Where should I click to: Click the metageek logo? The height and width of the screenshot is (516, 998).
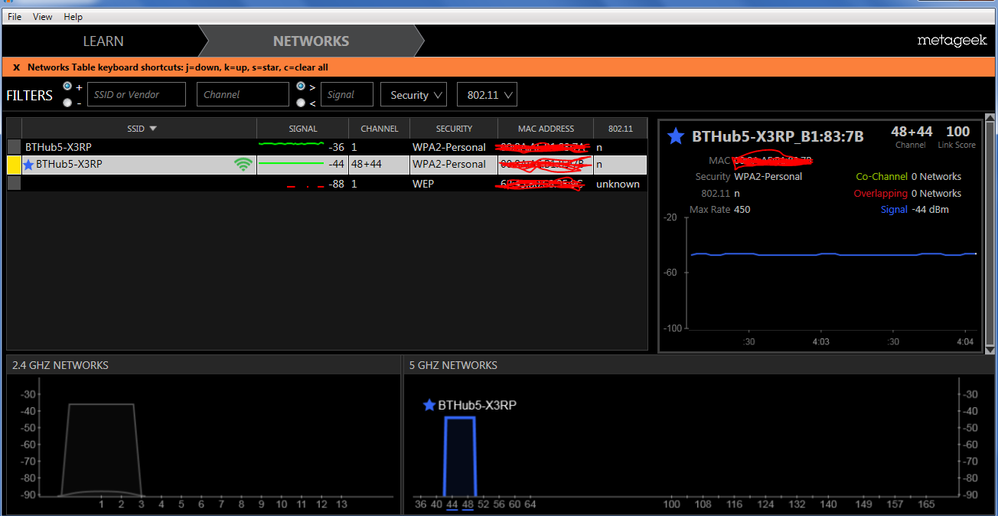pos(952,41)
